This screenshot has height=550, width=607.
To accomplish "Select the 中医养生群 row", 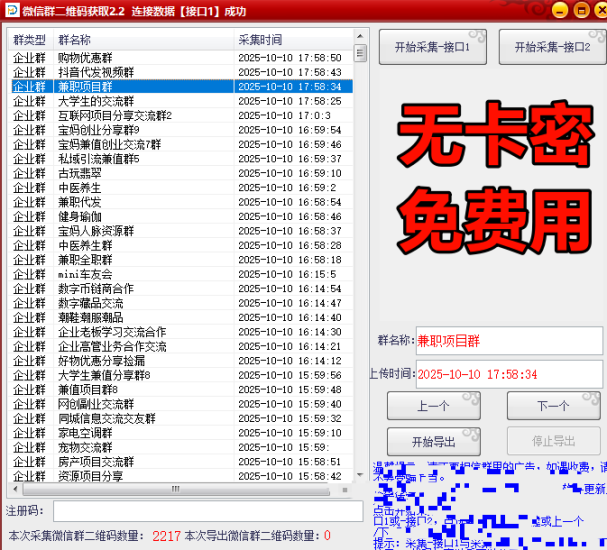I will [180, 245].
